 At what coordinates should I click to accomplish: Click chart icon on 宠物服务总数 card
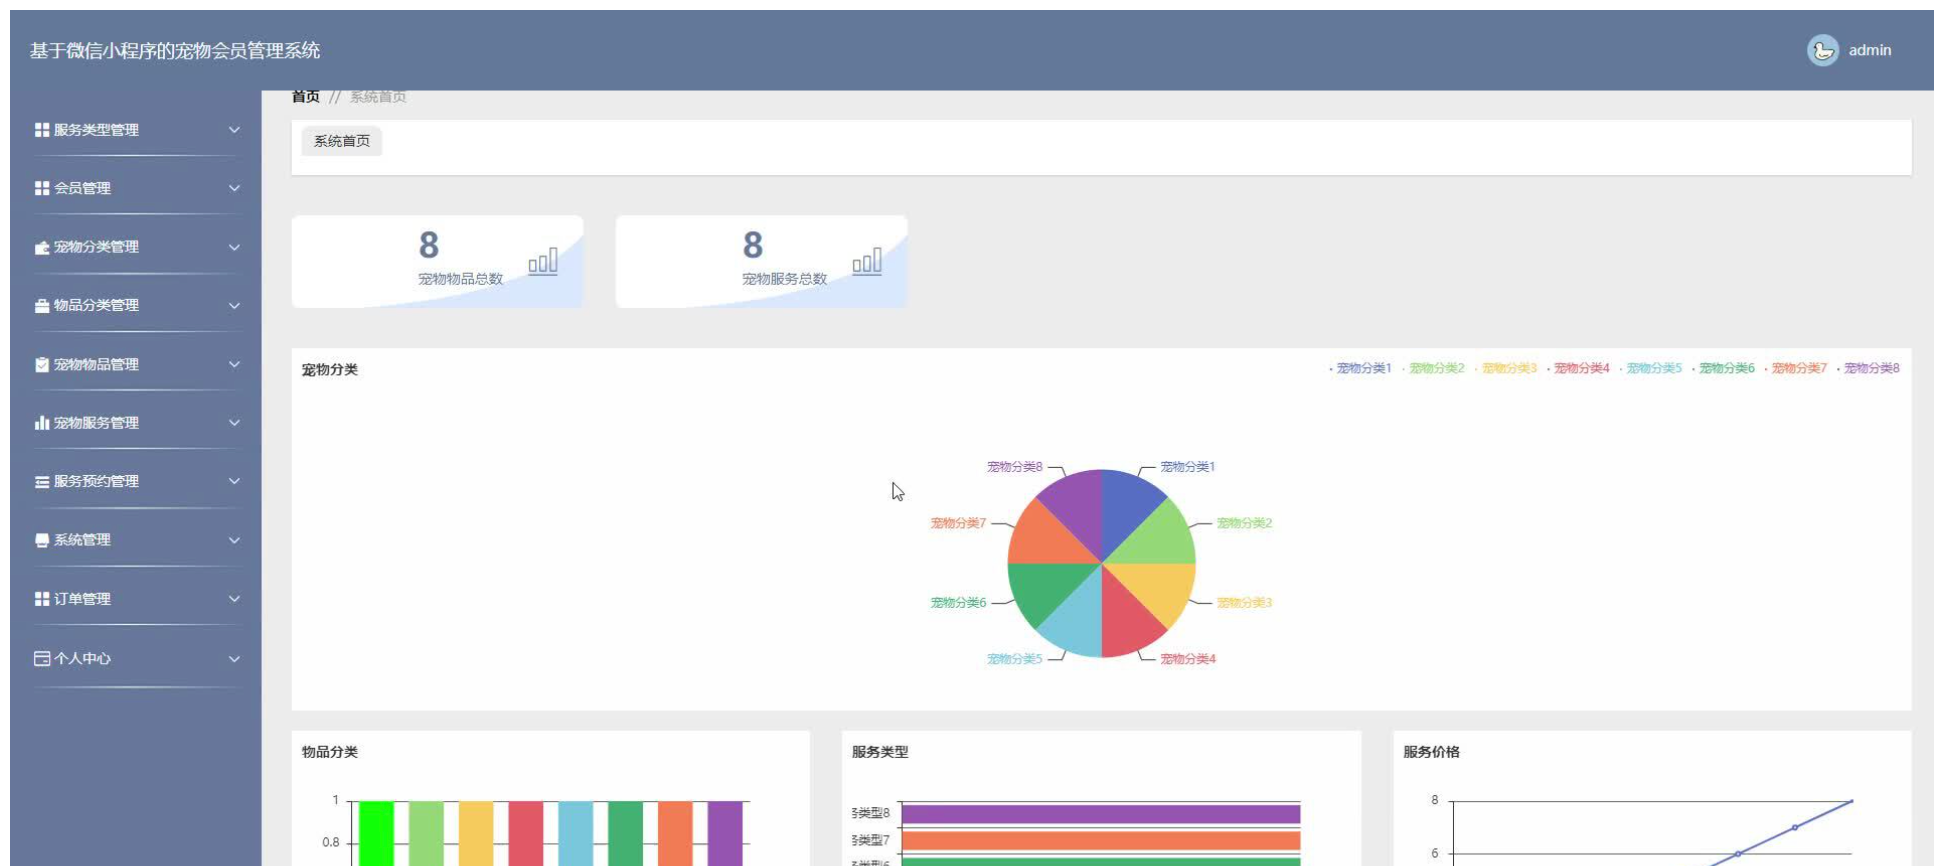(x=867, y=262)
